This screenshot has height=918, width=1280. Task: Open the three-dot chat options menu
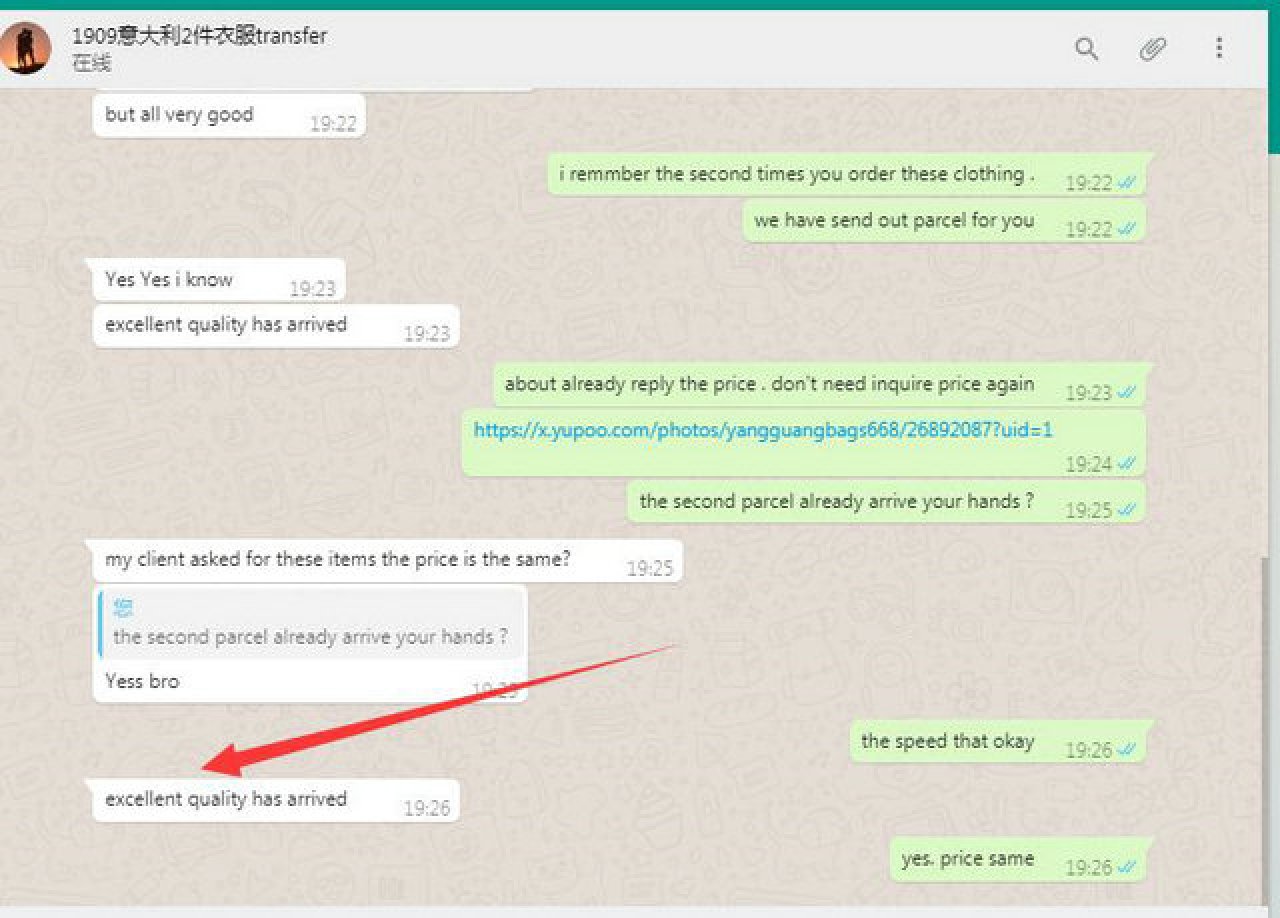[x=1219, y=48]
